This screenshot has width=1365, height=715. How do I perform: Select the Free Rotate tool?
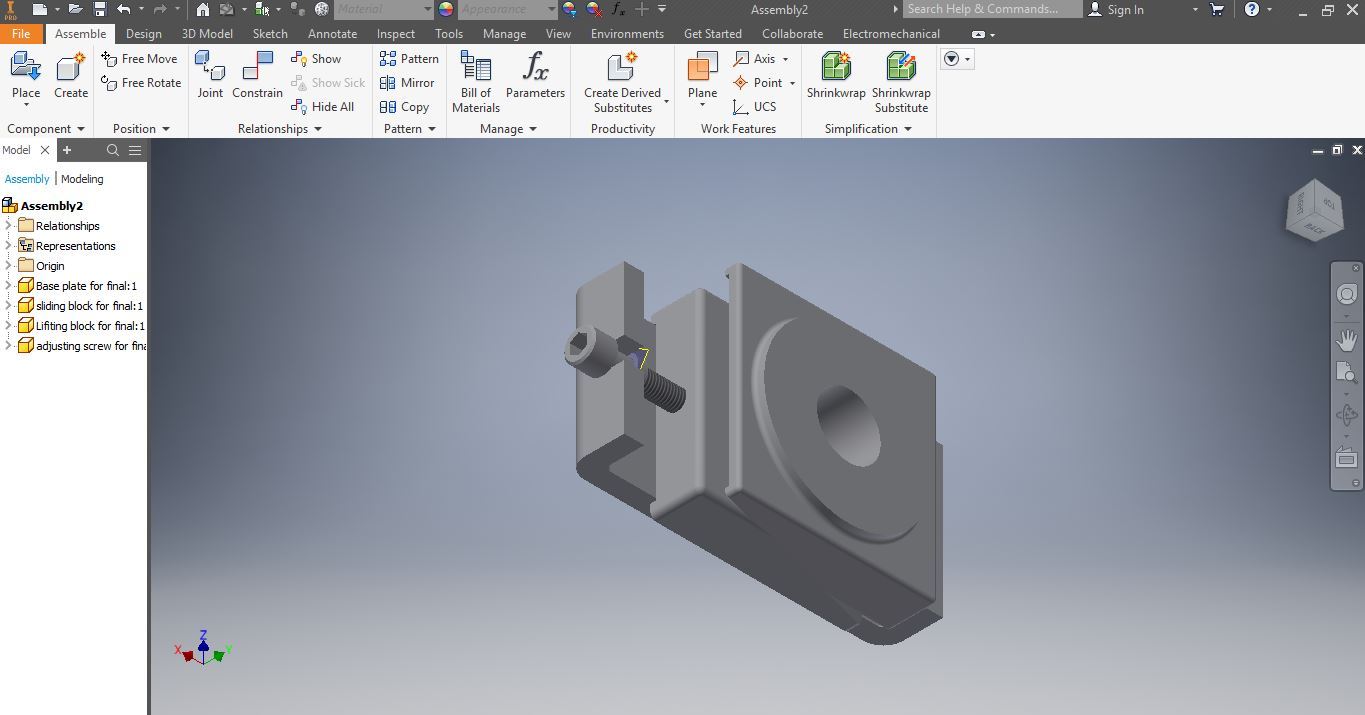click(141, 83)
